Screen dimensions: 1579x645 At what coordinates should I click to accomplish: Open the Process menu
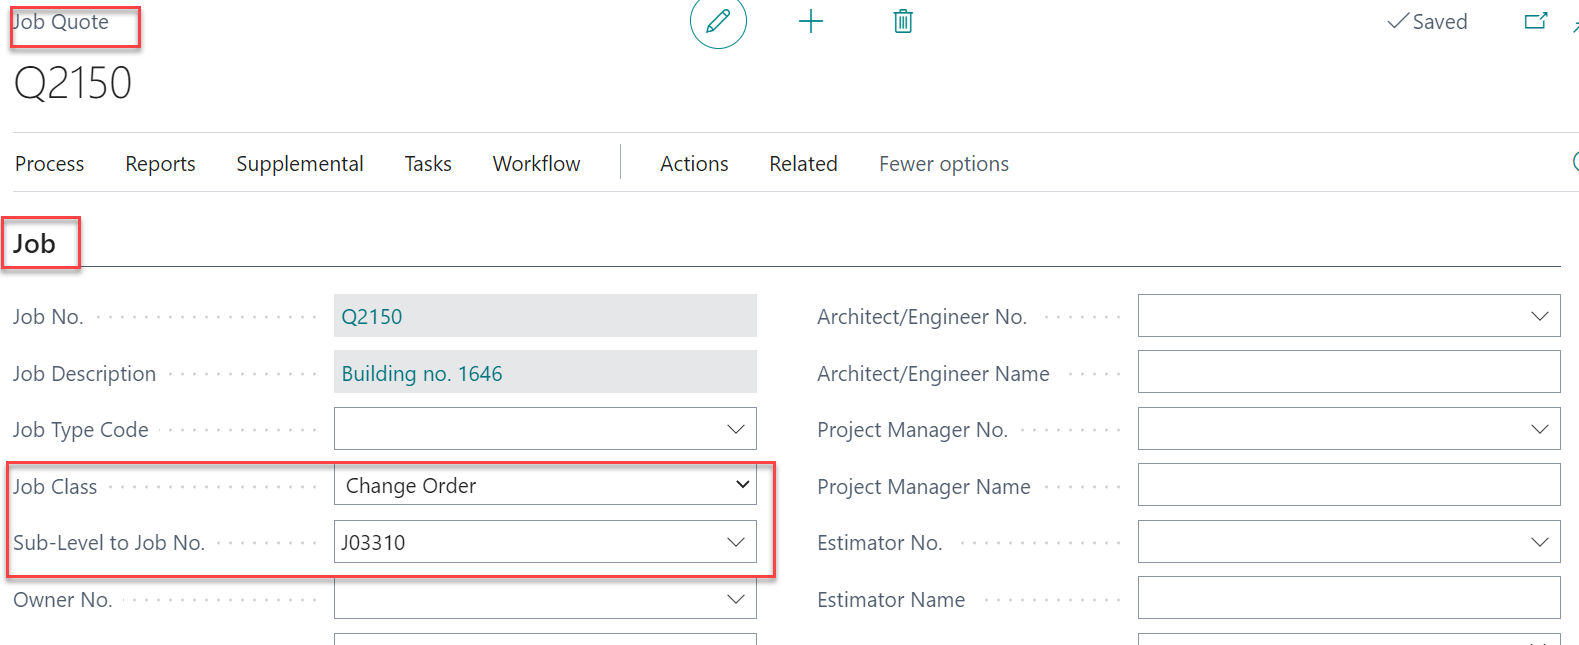point(50,164)
